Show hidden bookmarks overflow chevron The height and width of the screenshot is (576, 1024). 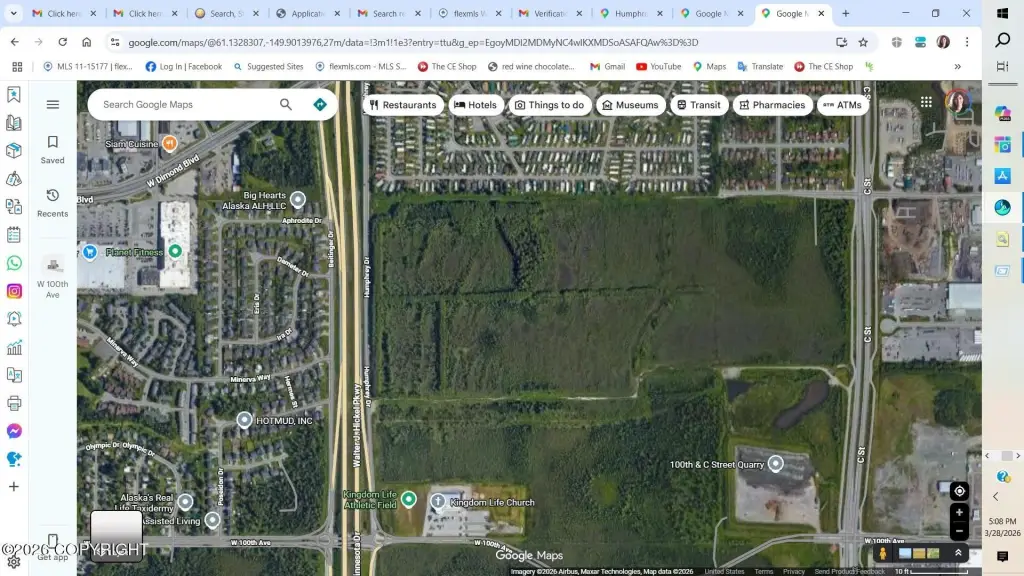[x=957, y=66]
